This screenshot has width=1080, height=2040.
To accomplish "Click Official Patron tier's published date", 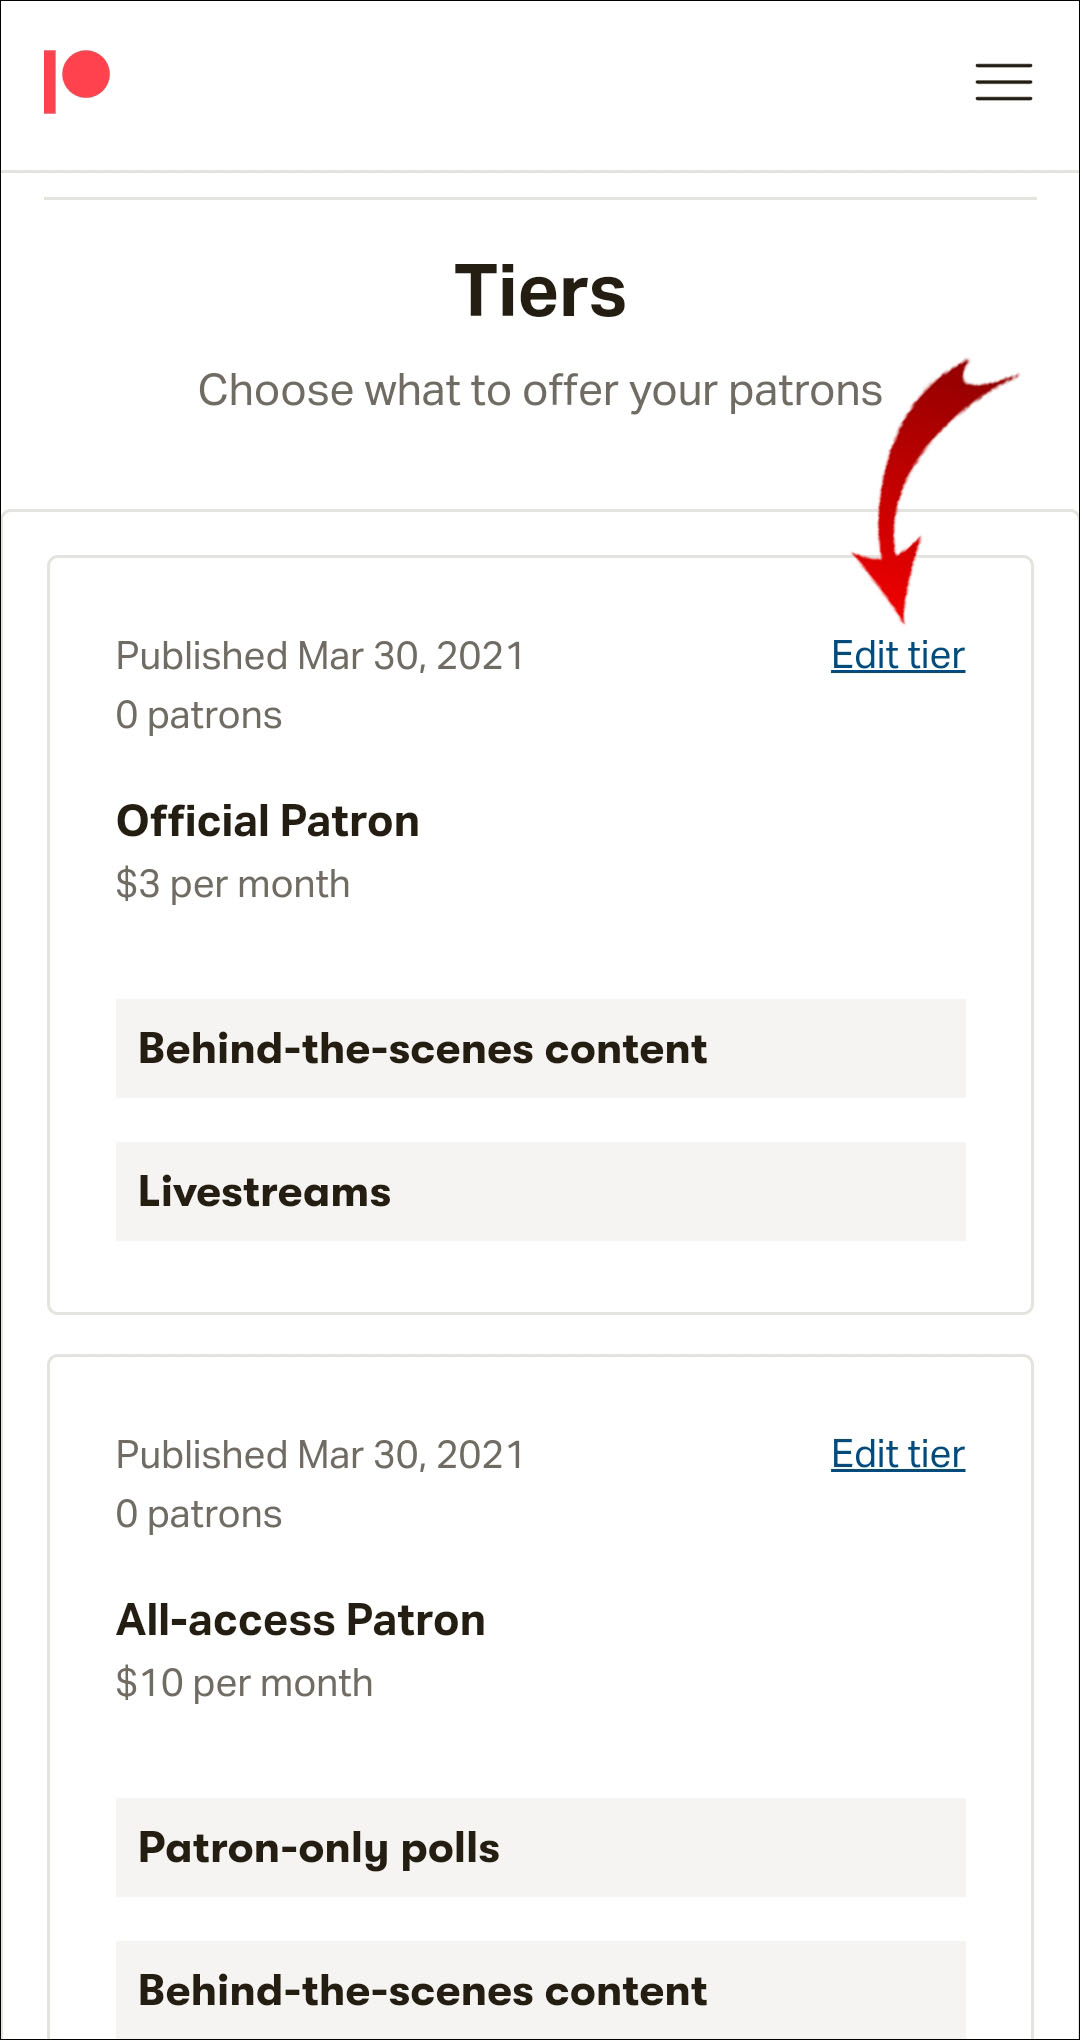I will 320,657.
